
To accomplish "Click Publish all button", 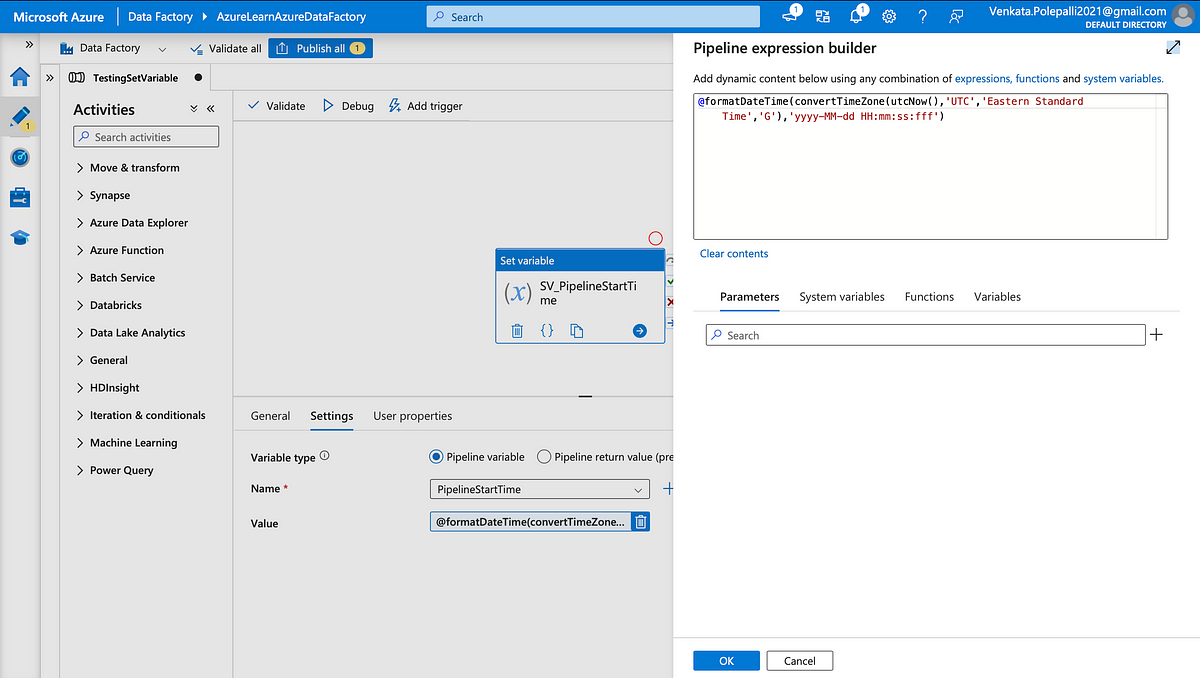I will tap(320, 48).
